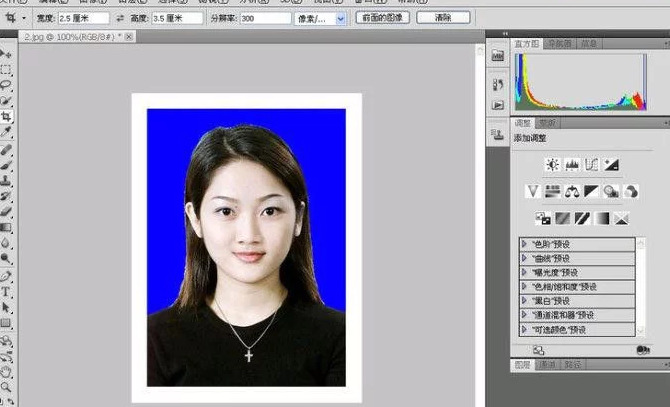Select the Blur tool
Screen dimensions: 670x407
click(6, 243)
